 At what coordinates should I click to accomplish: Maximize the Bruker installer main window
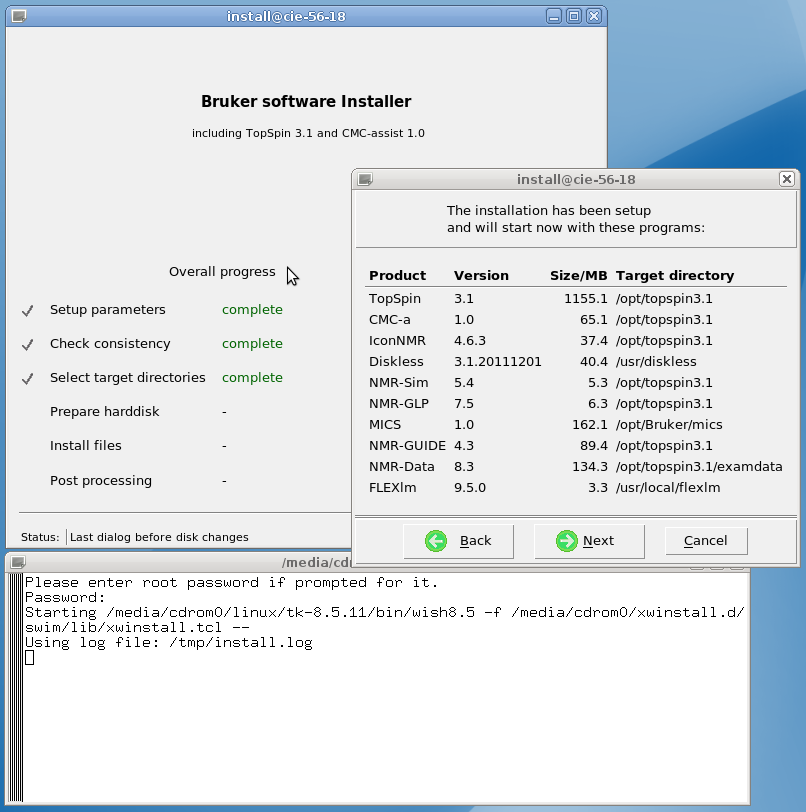tap(574, 16)
